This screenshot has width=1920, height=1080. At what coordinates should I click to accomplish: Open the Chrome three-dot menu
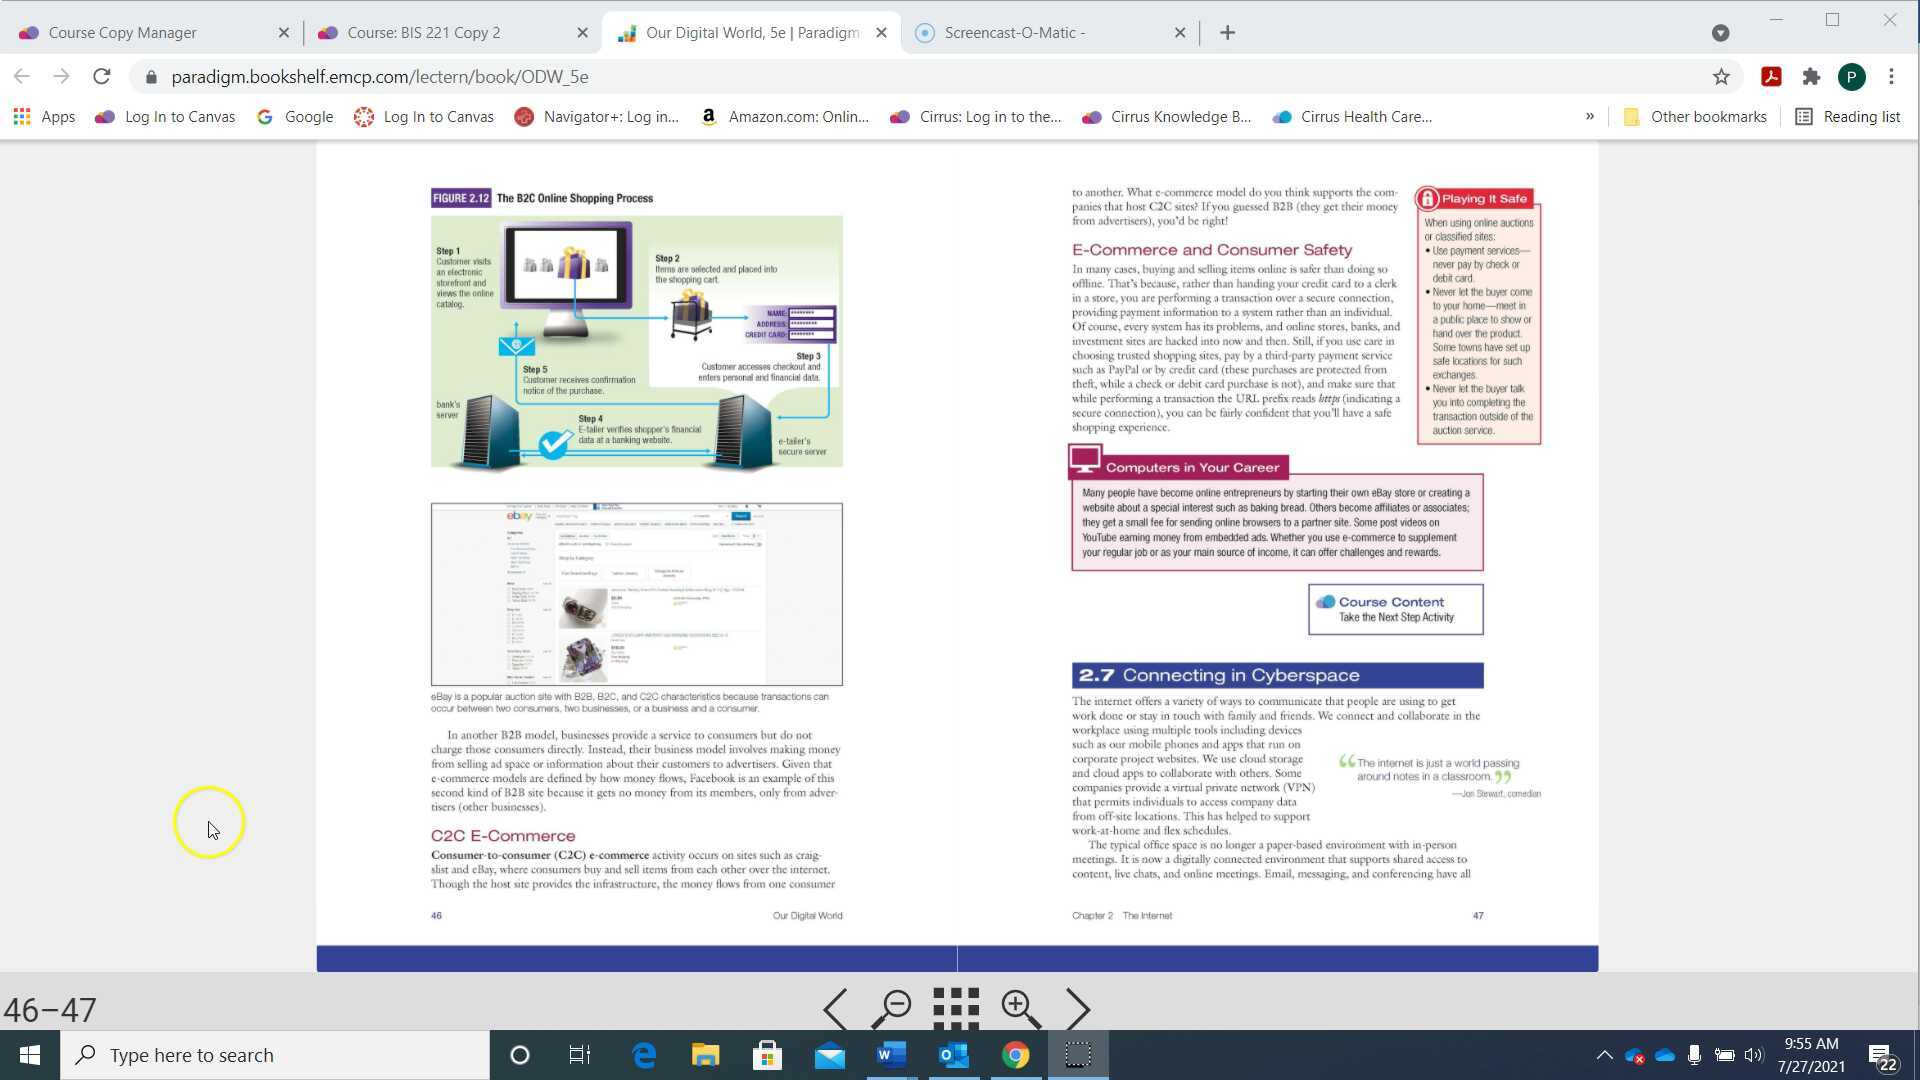click(1891, 76)
